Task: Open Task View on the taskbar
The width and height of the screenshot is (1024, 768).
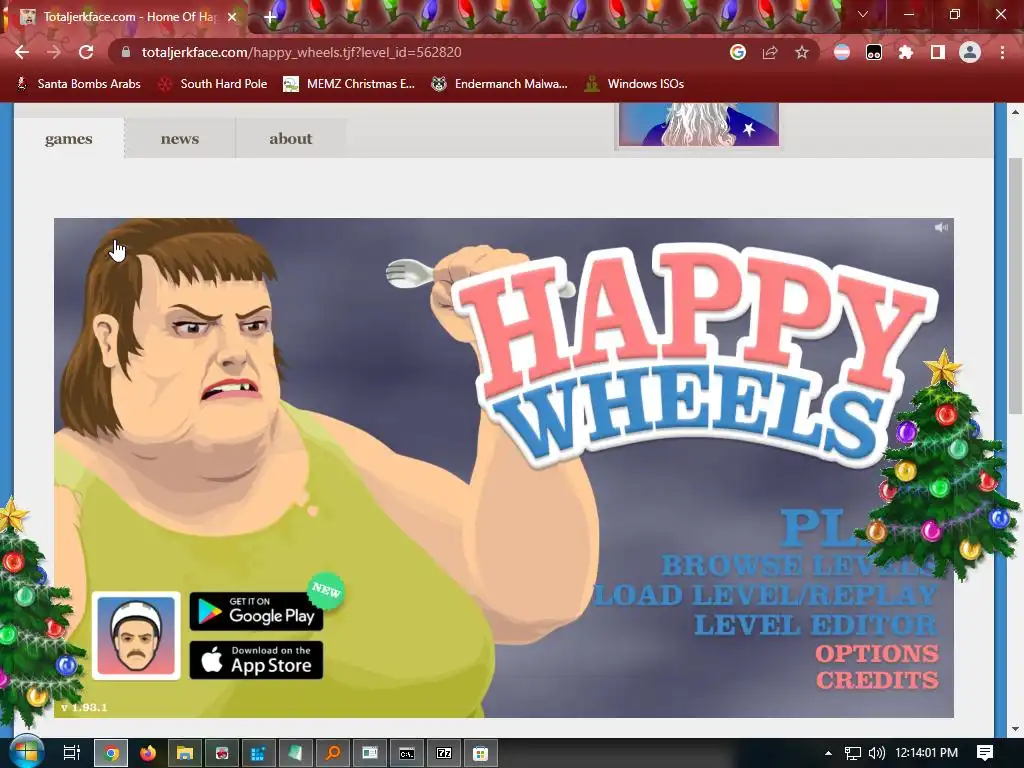Action: coord(71,753)
